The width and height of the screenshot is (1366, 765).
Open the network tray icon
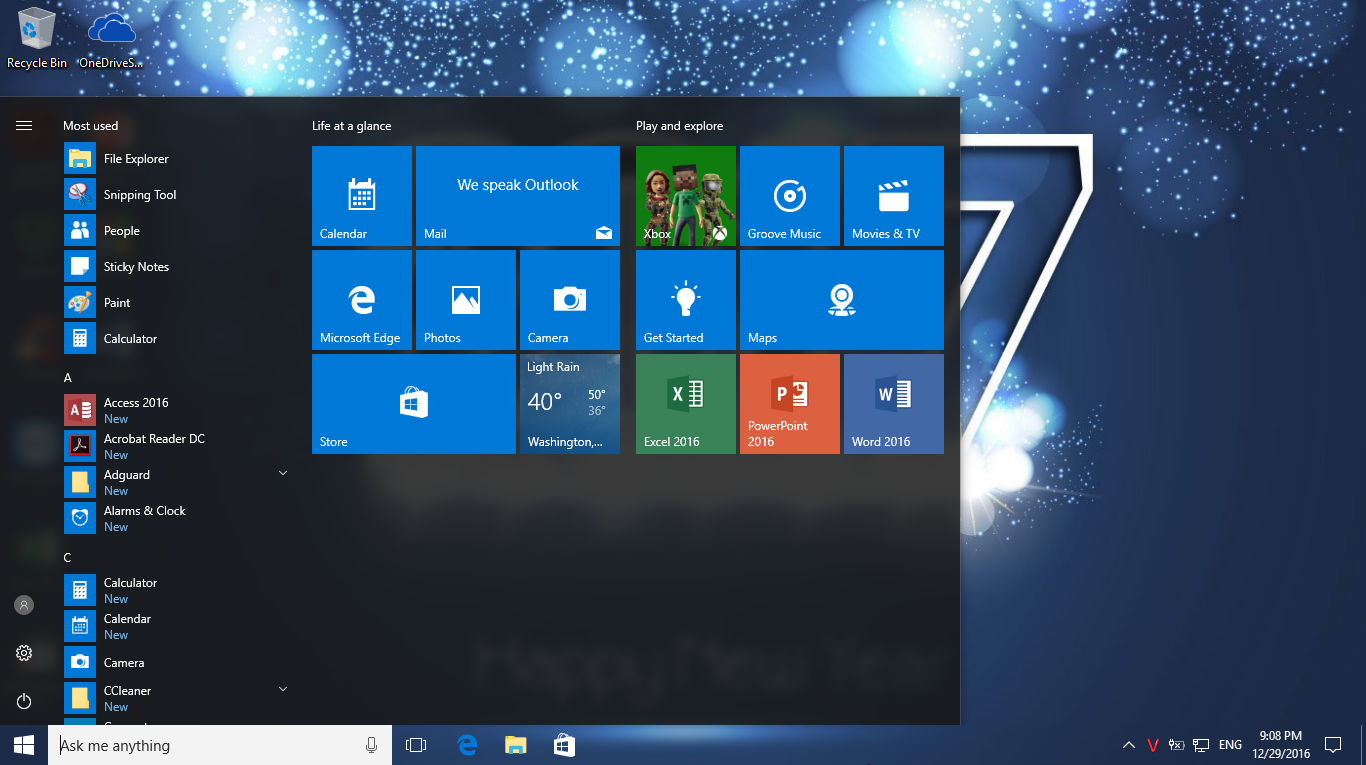pos(1201,745)
